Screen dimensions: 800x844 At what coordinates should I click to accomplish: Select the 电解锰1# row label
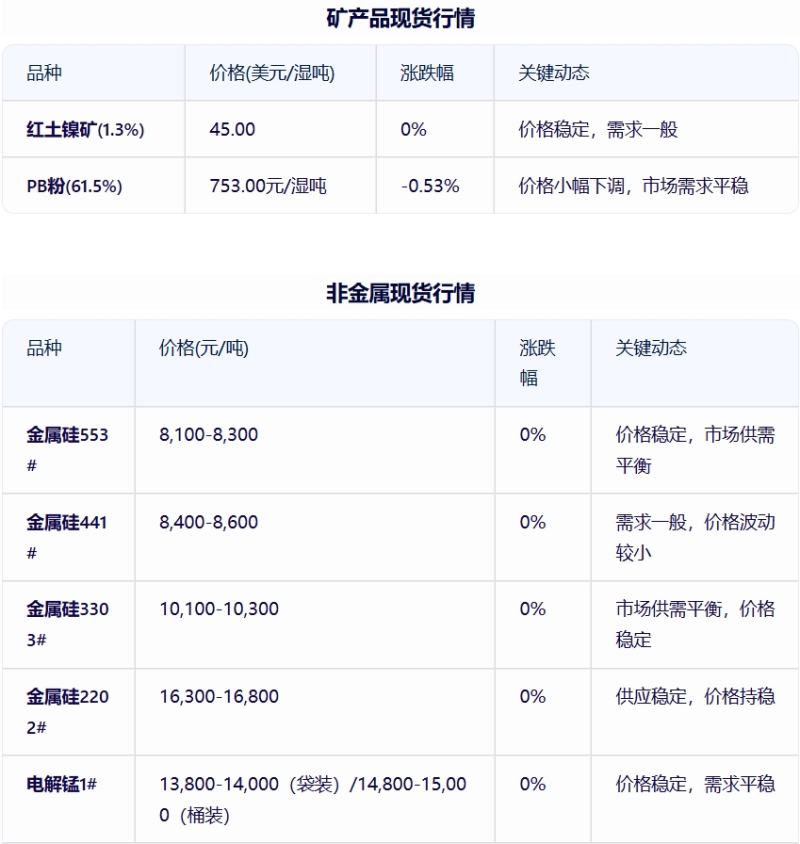62,784
